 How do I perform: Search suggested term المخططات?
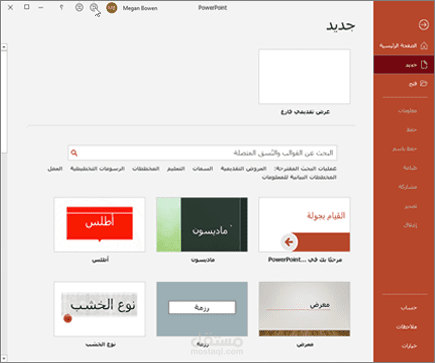click(x=146, y=169)
